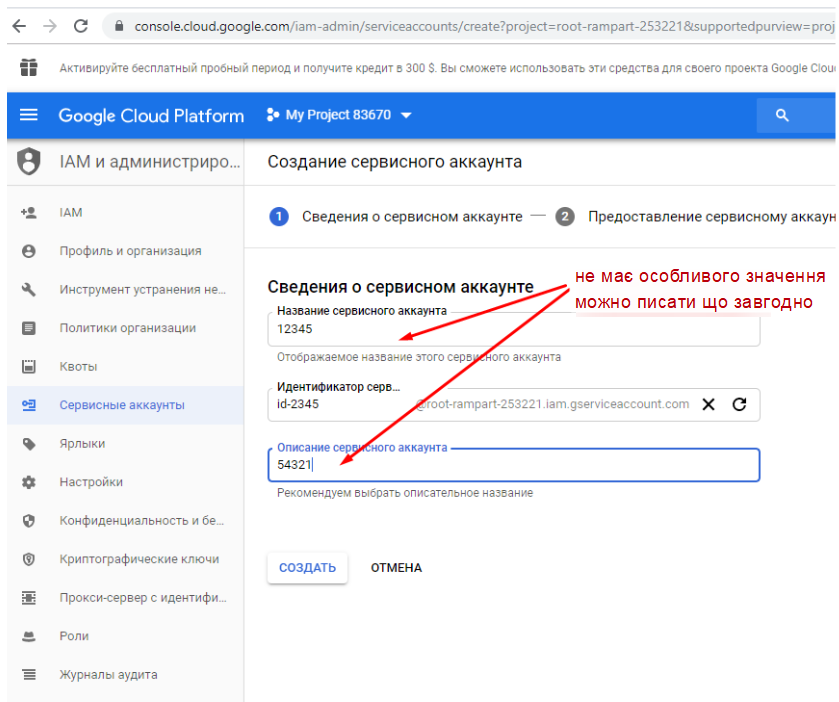This screenshot has width=839, height=702.
Task: Click the add-person icon next to IAM
Action: pos(29,212)
